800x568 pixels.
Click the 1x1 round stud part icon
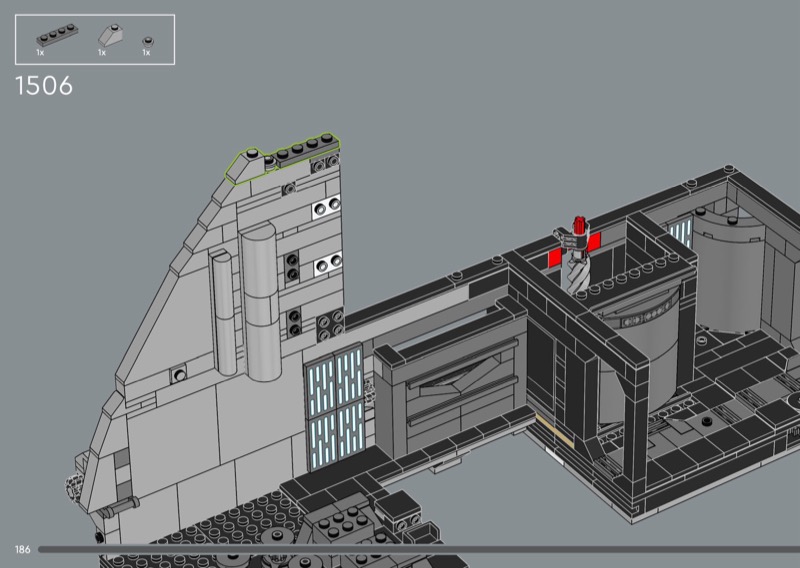147,39
